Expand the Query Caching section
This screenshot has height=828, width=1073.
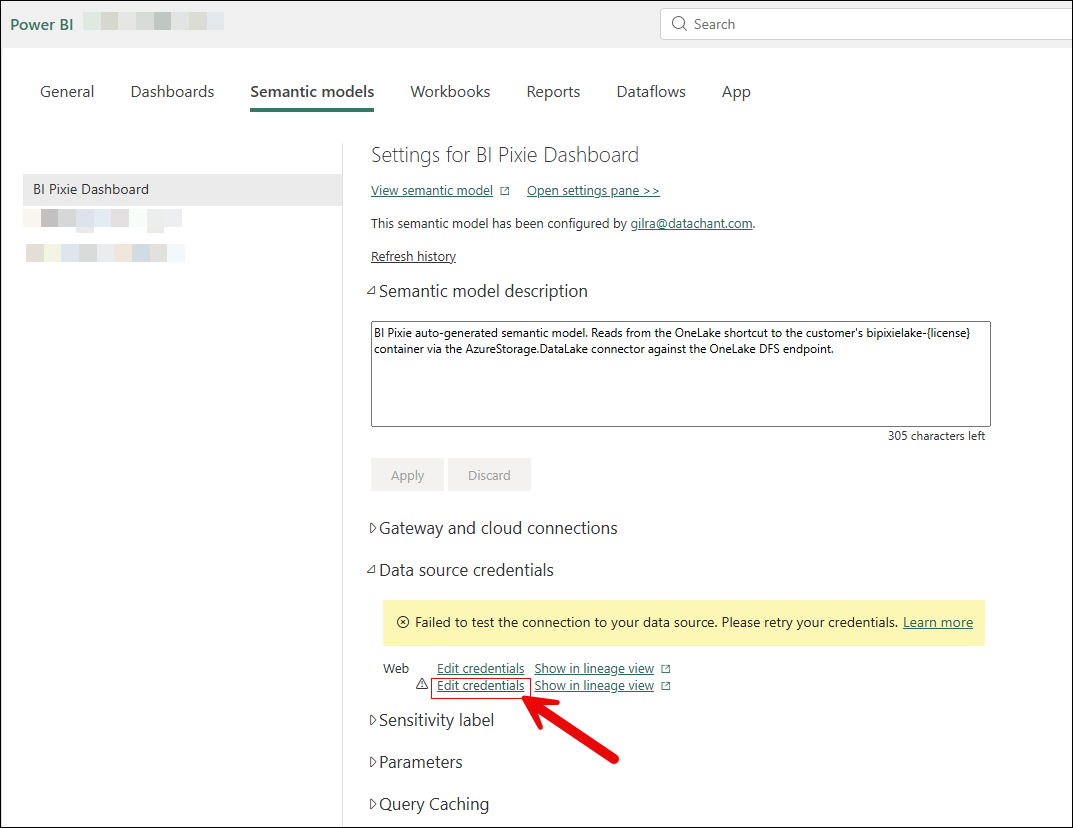pos(372,804)
